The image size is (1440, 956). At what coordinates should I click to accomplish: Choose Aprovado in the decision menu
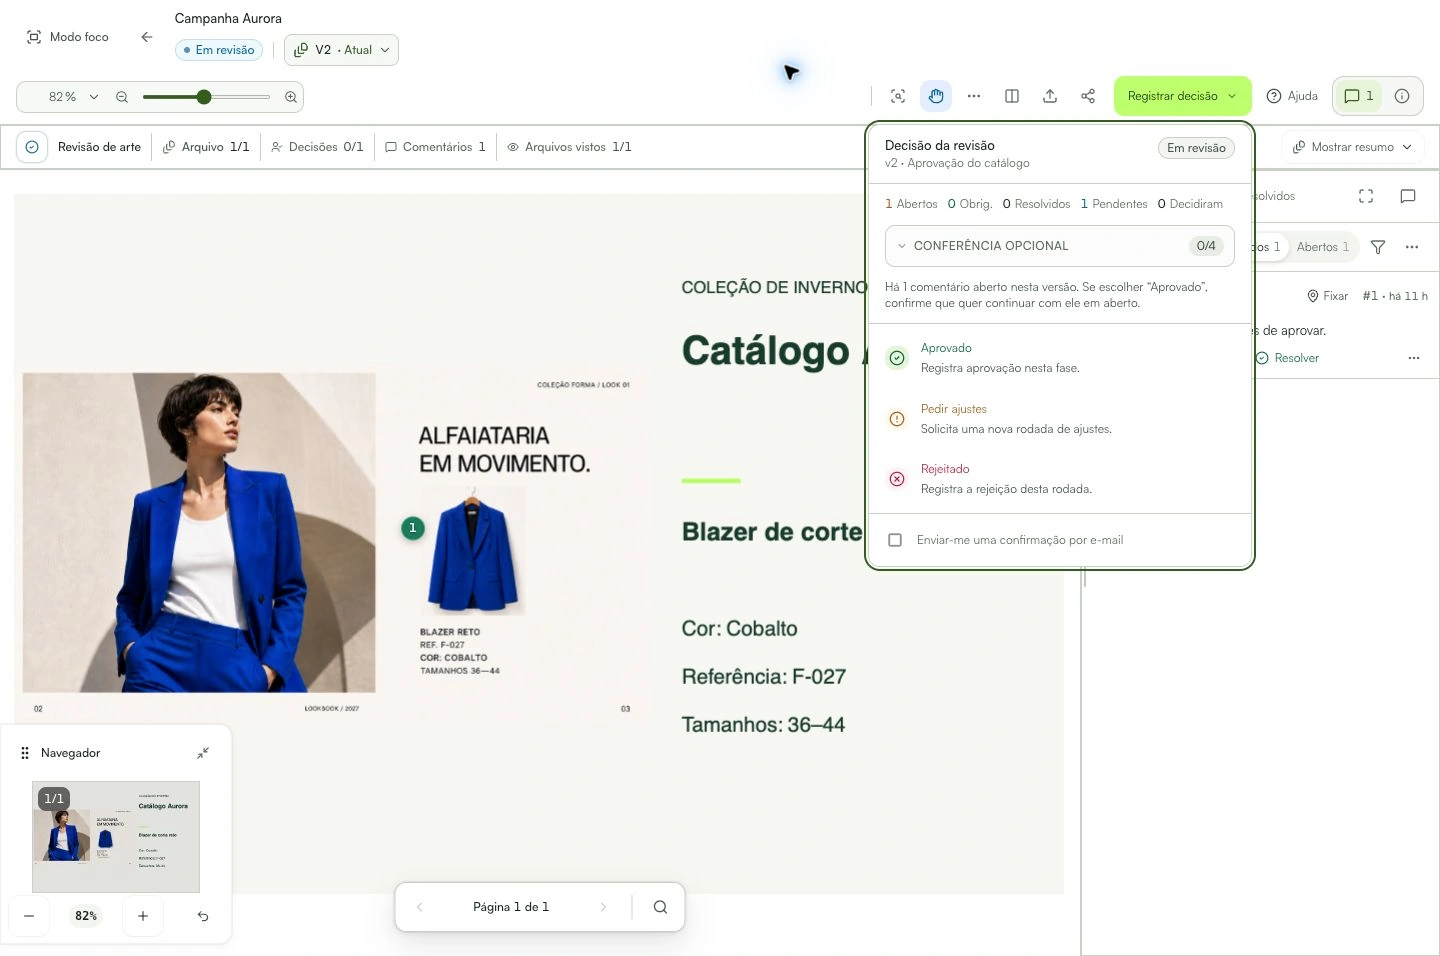[x=1060, y=358]
